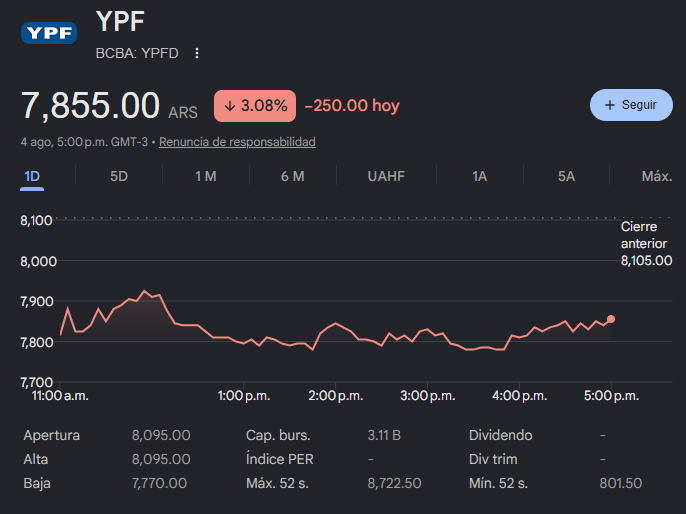
Task: Click the Máx. 52 s. value 8,722.50
Action: (394, 483)
